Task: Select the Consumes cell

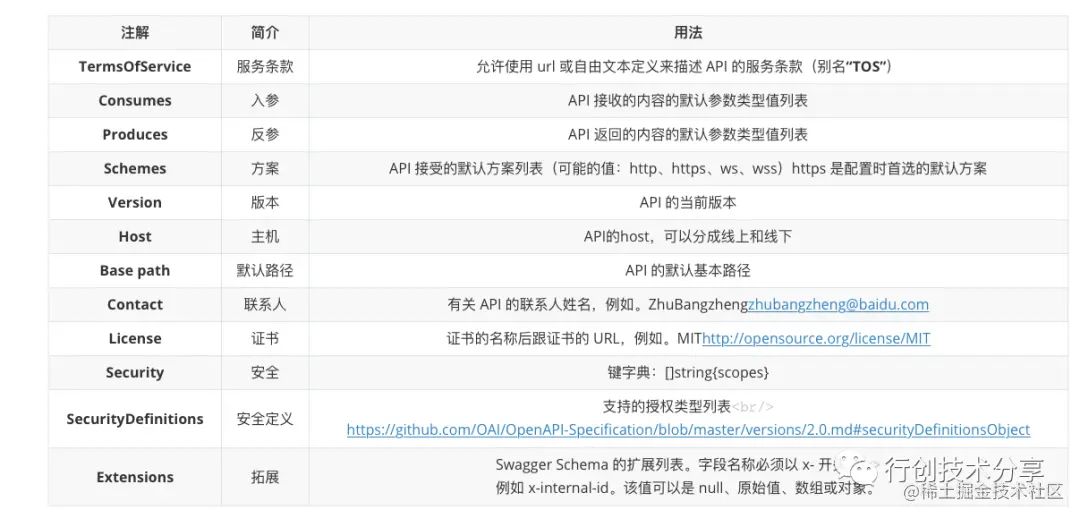Action: point(134,101)
